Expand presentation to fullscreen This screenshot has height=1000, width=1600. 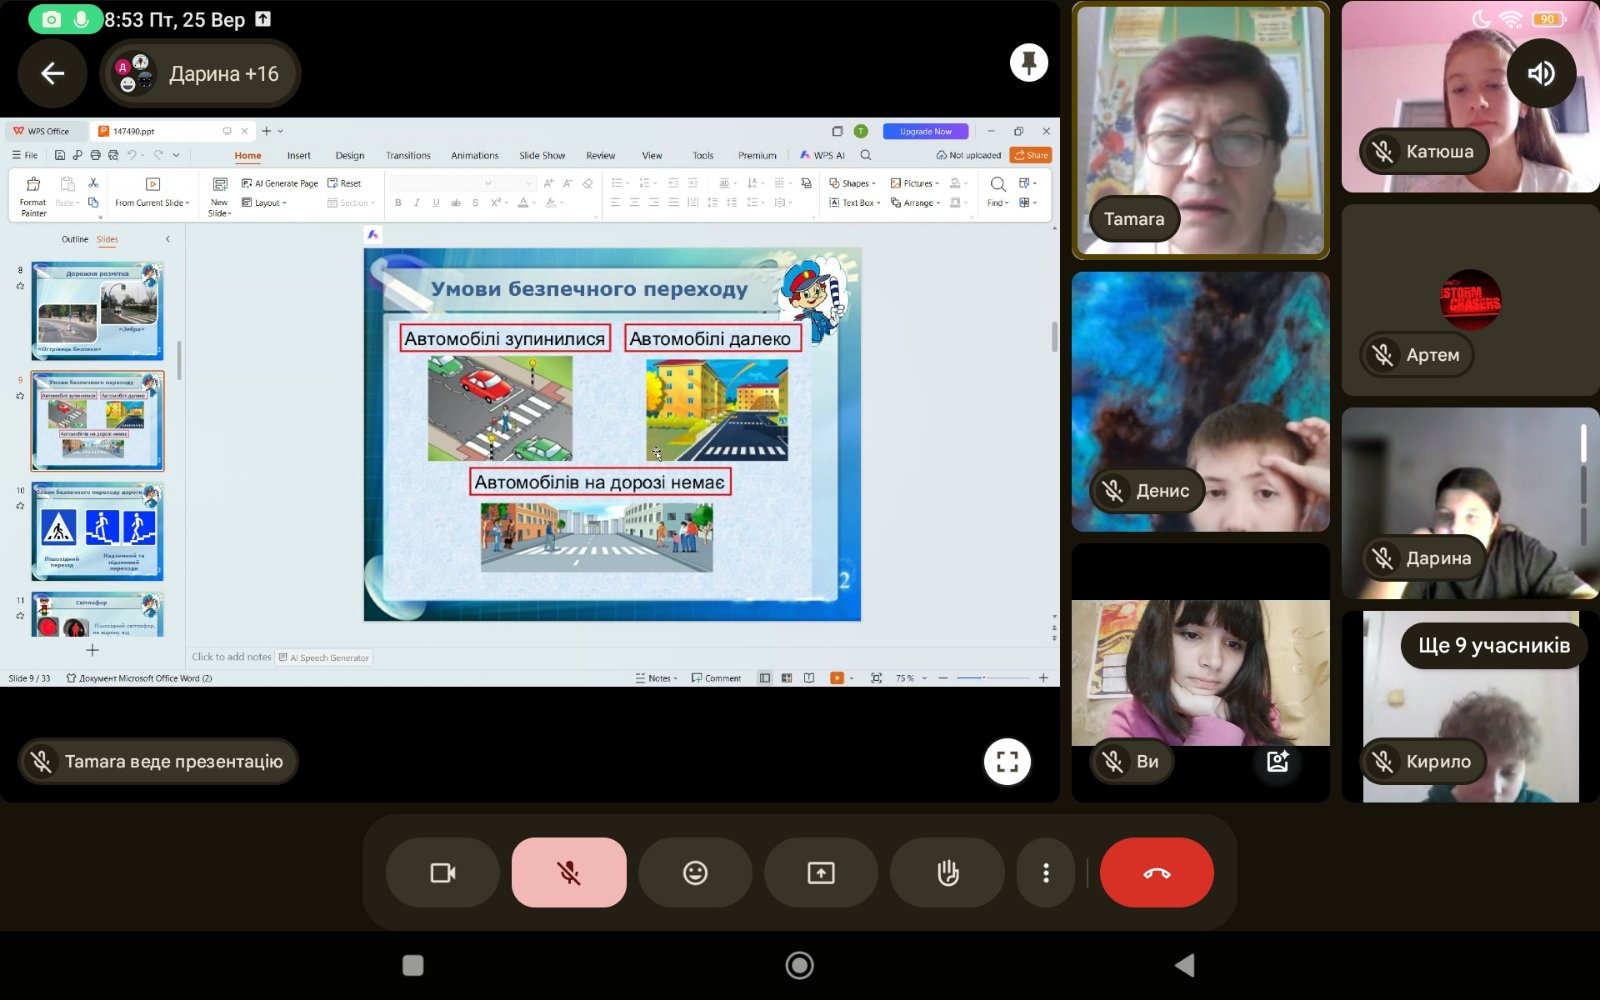[1007, 762]
